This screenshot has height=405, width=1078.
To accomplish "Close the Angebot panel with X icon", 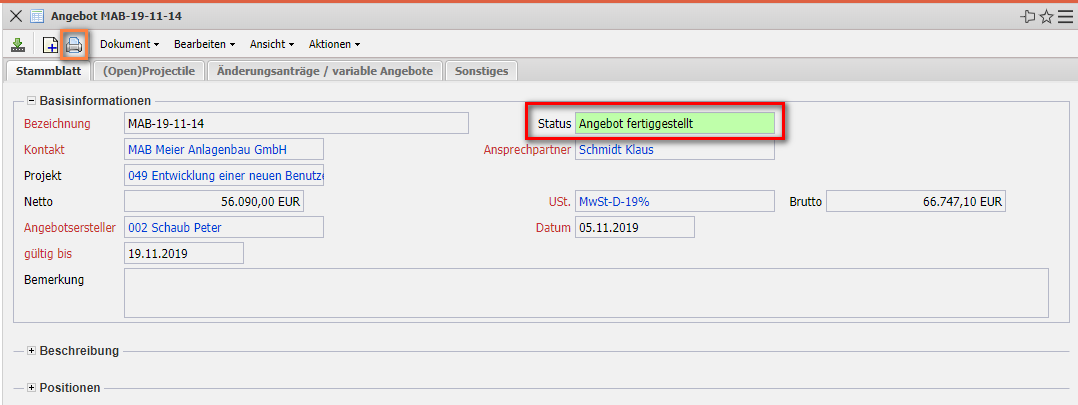I will (16, 16).
